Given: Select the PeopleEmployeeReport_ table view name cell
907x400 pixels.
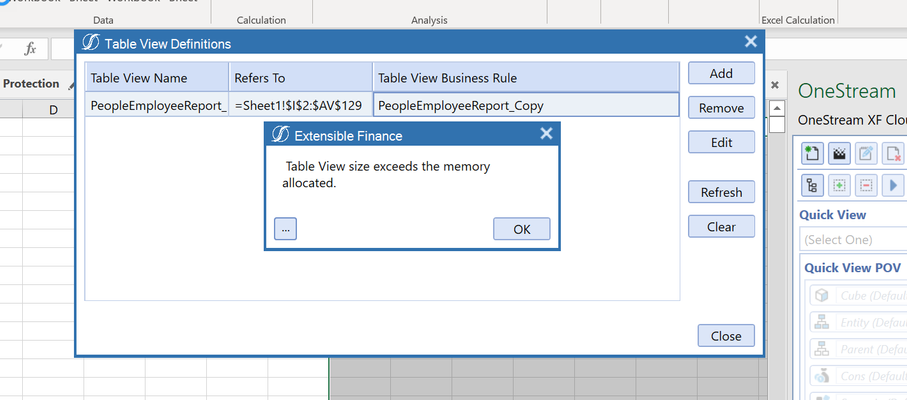Looking at the screenshot, I should pos(157,105).
